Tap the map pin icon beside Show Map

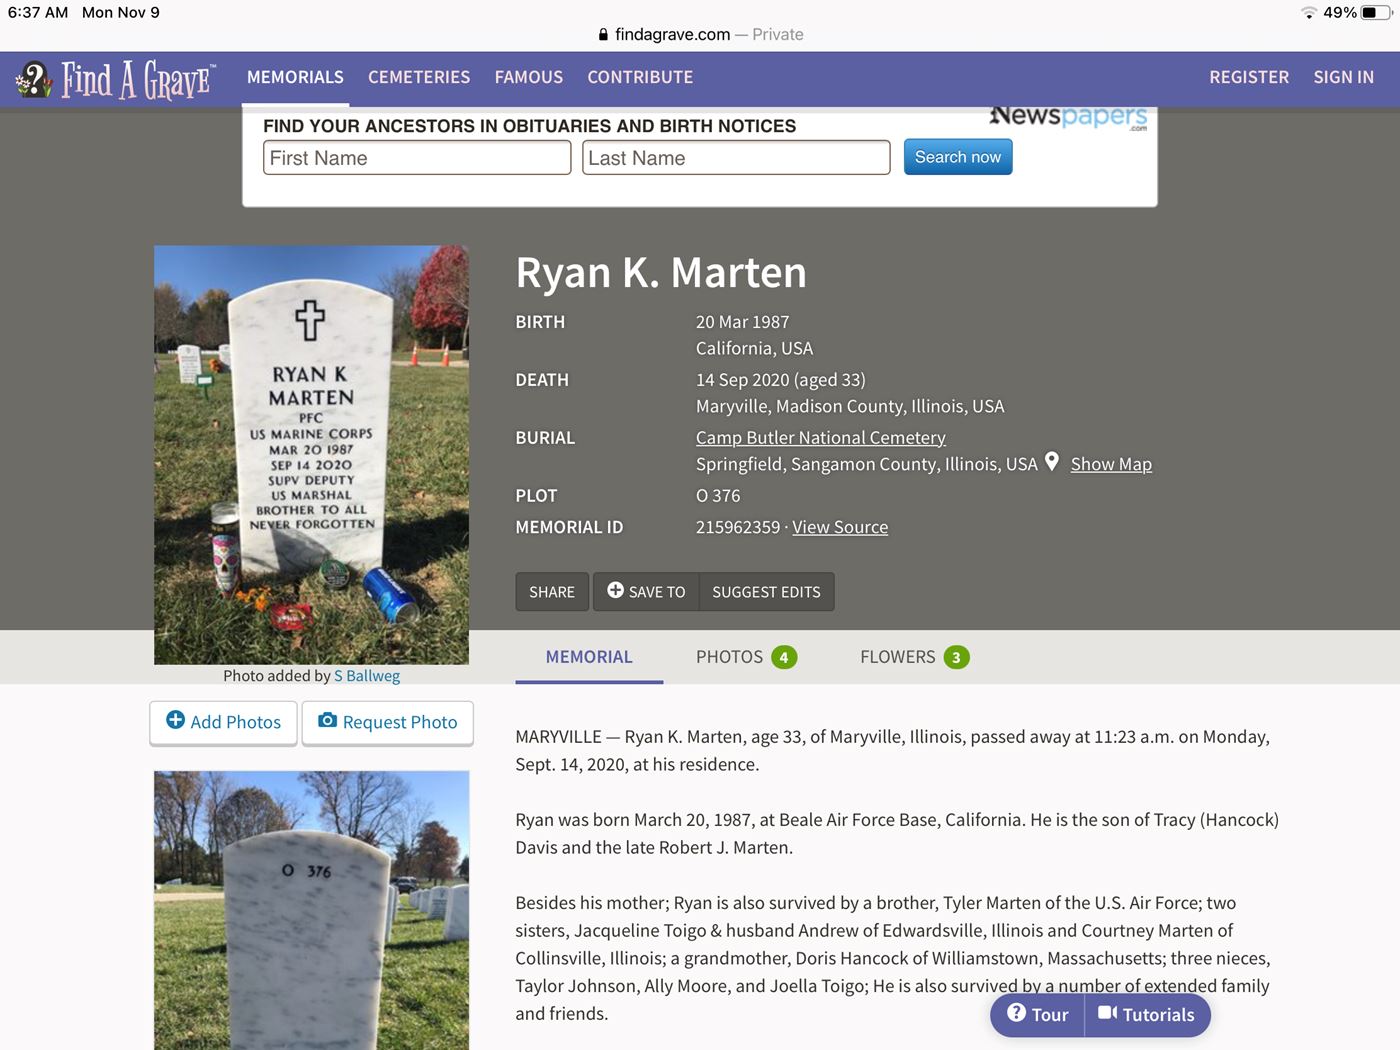[x=1052, y=462]
